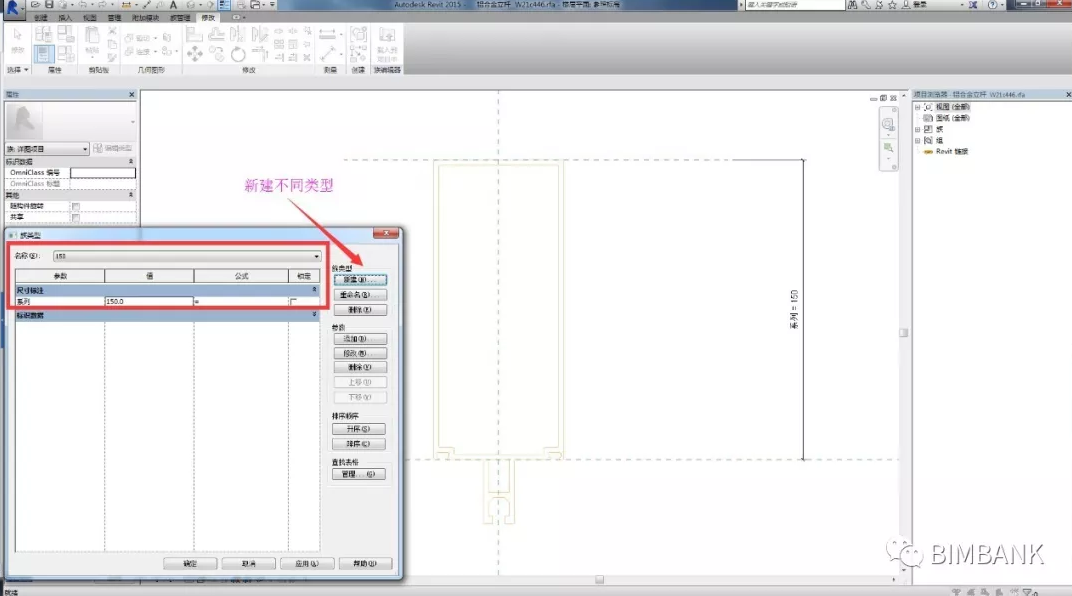Click the horizontal scrollbar thumb below drawing area
This screenshot has height=596, width=1072.
600,580
